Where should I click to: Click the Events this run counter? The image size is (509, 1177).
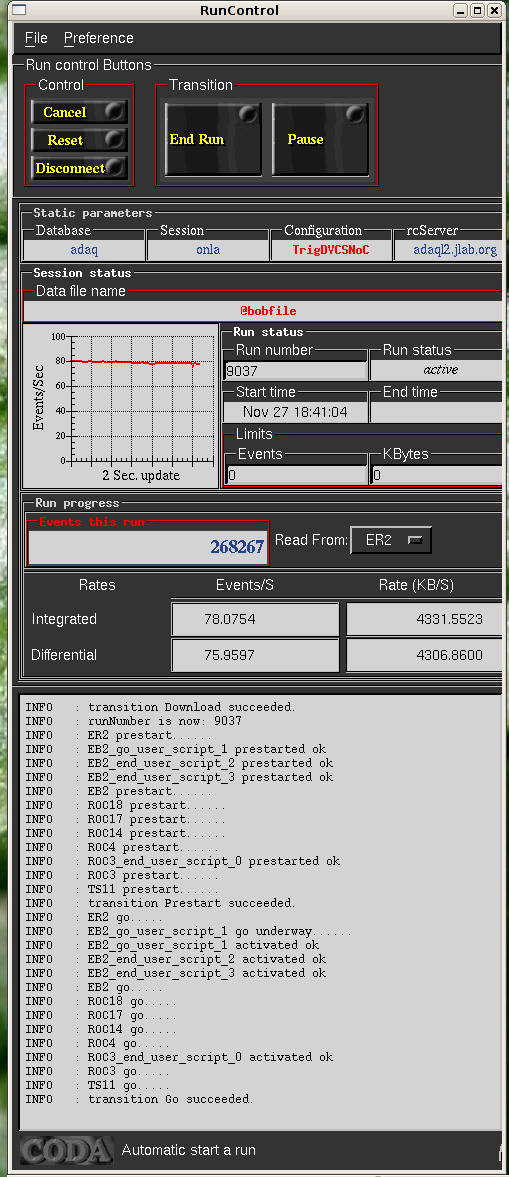[x=147, y=546]
